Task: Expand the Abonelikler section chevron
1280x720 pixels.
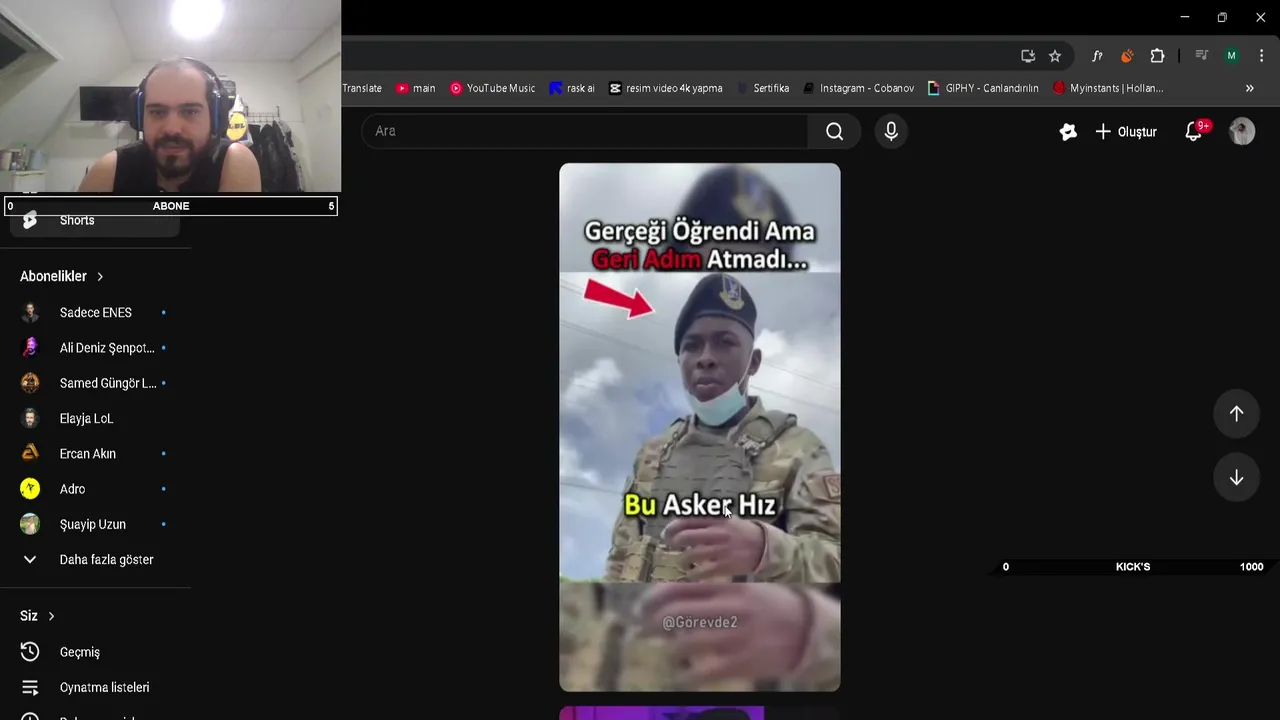Action: (100, 276)
